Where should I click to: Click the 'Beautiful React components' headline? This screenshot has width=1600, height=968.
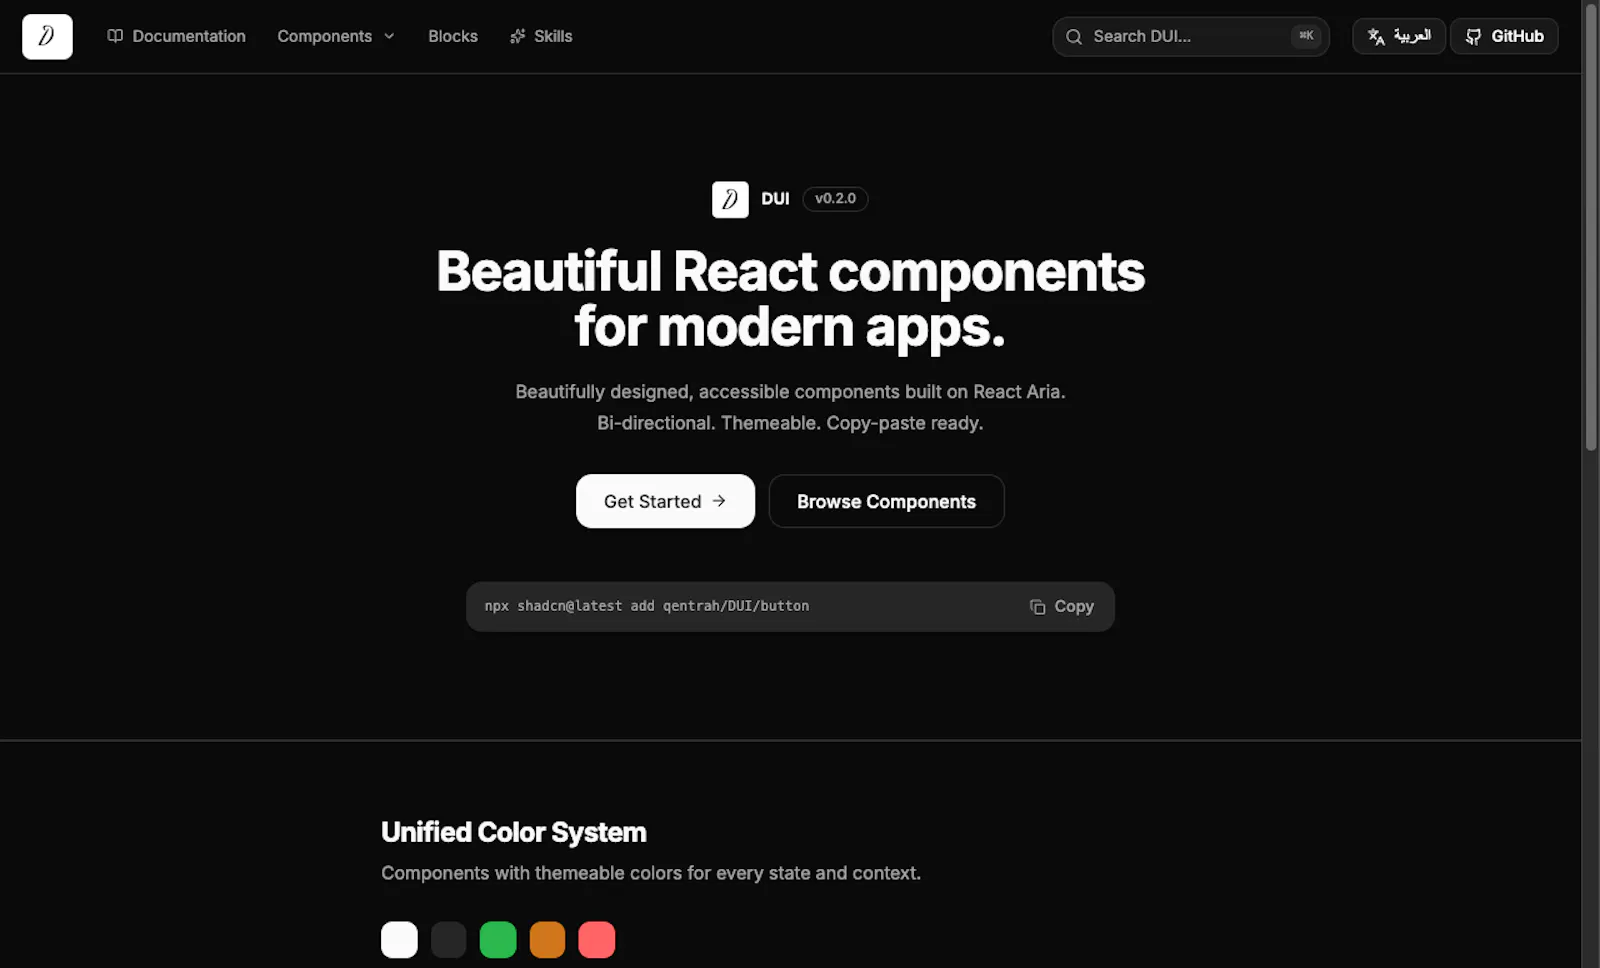coord(790,272)
